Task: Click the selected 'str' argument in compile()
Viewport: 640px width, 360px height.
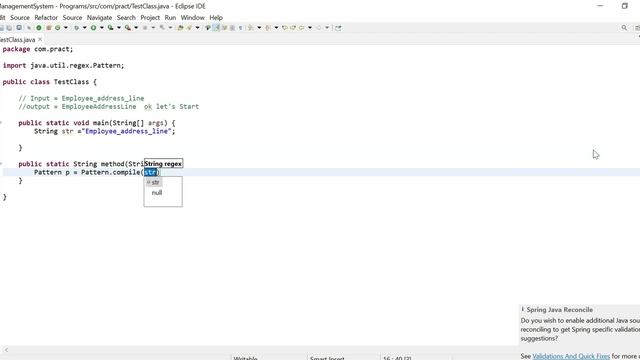Action: (150, 172)
